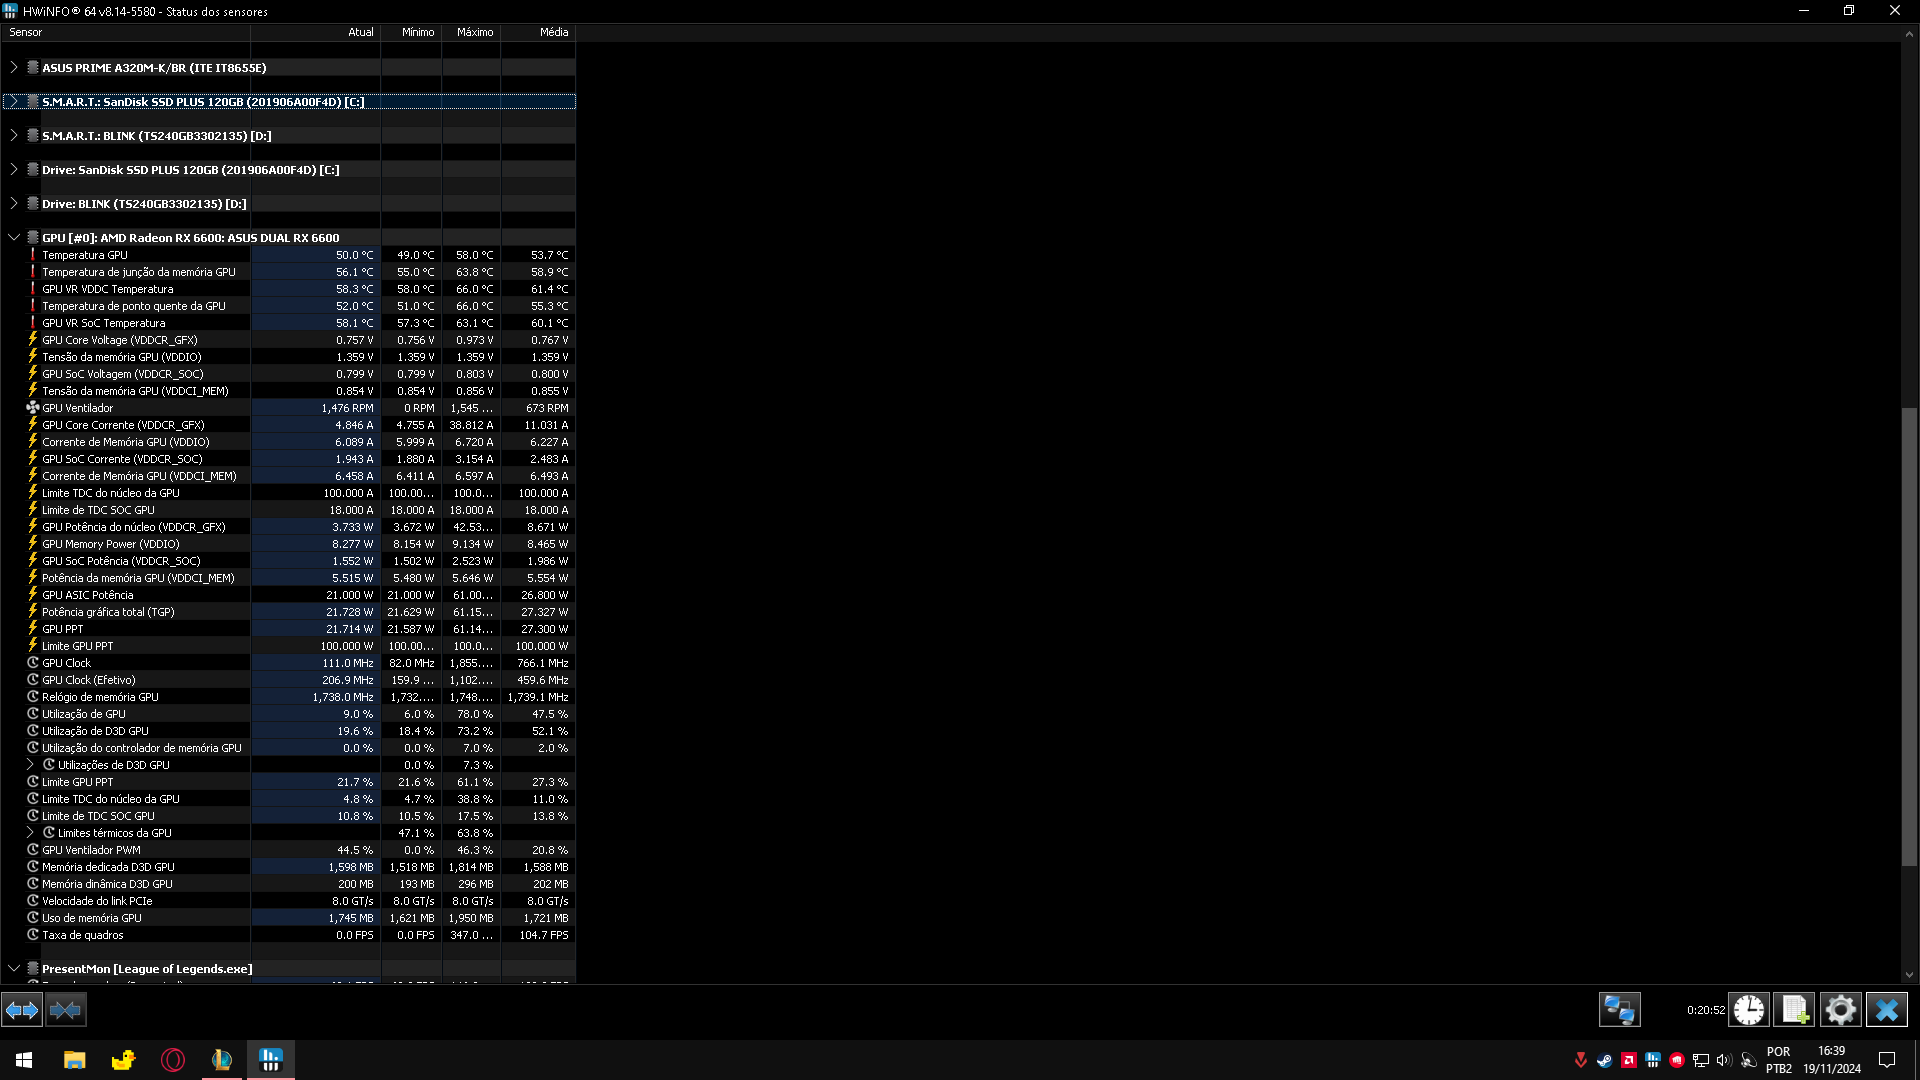Expand Drive: SanDisk SSD PLUS [C:] group
This screenshot has height=1080, width=1920.
[14, 170]
